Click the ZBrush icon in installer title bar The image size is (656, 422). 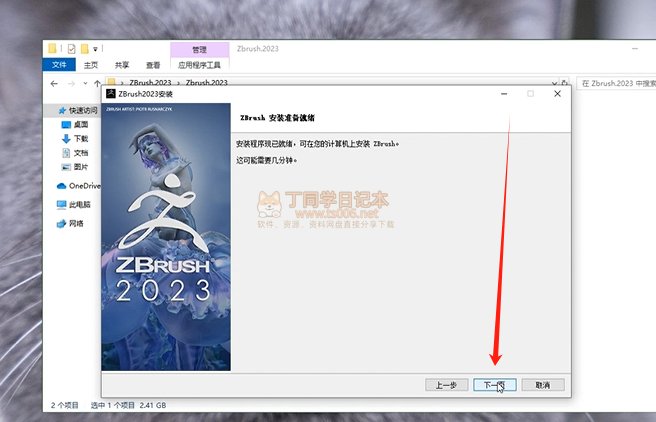click(x=110, y=94)
